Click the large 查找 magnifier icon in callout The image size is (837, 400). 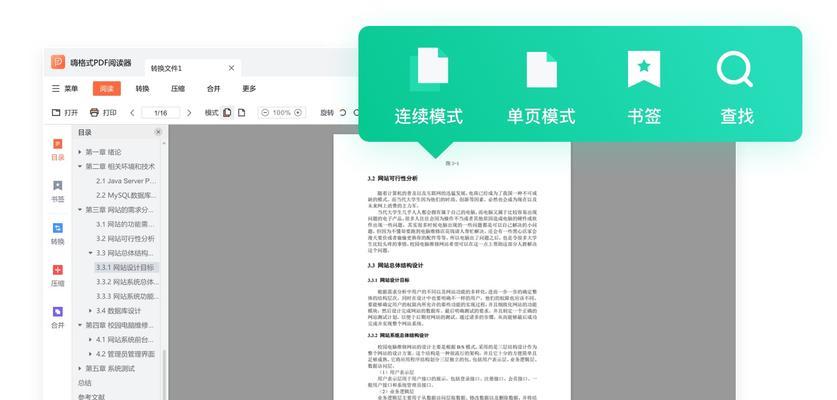(736, 69)
